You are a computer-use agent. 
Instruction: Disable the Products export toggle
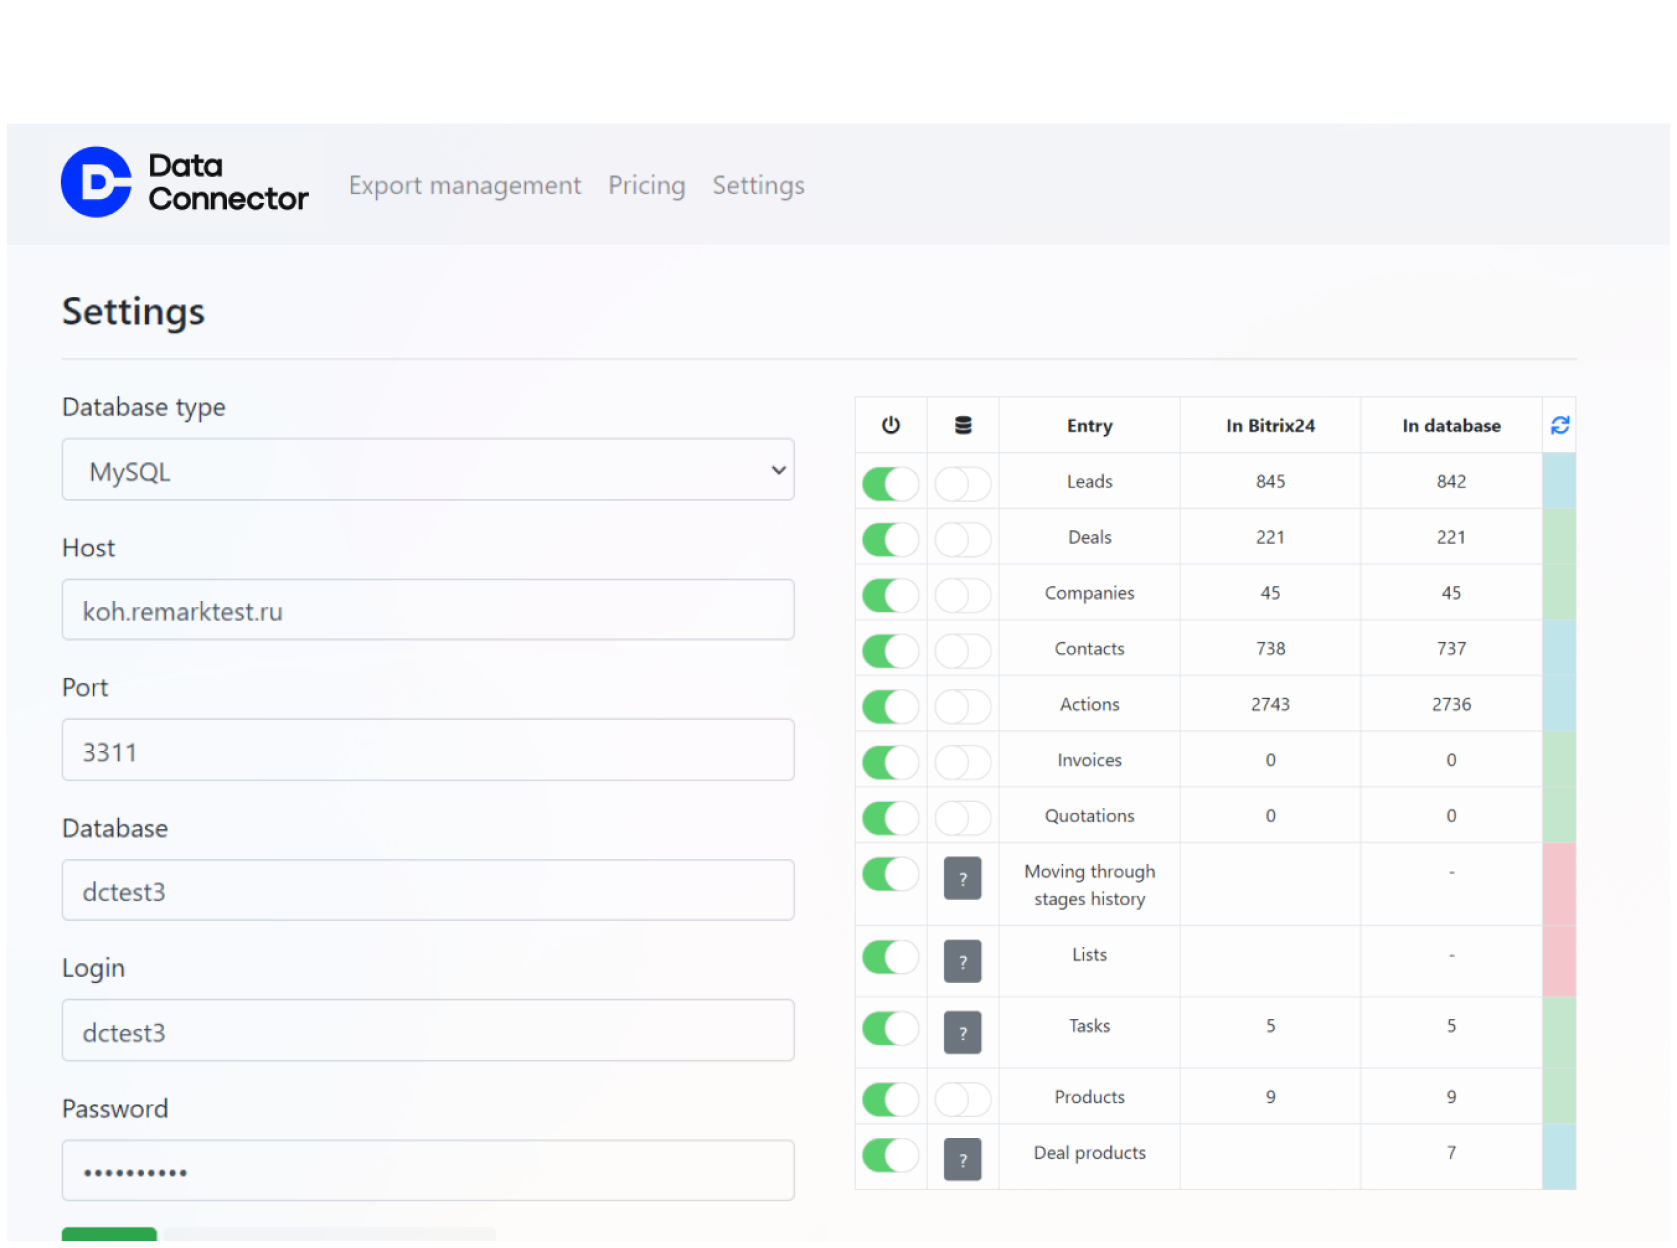pyautogui.click(x=891, y=1100)
